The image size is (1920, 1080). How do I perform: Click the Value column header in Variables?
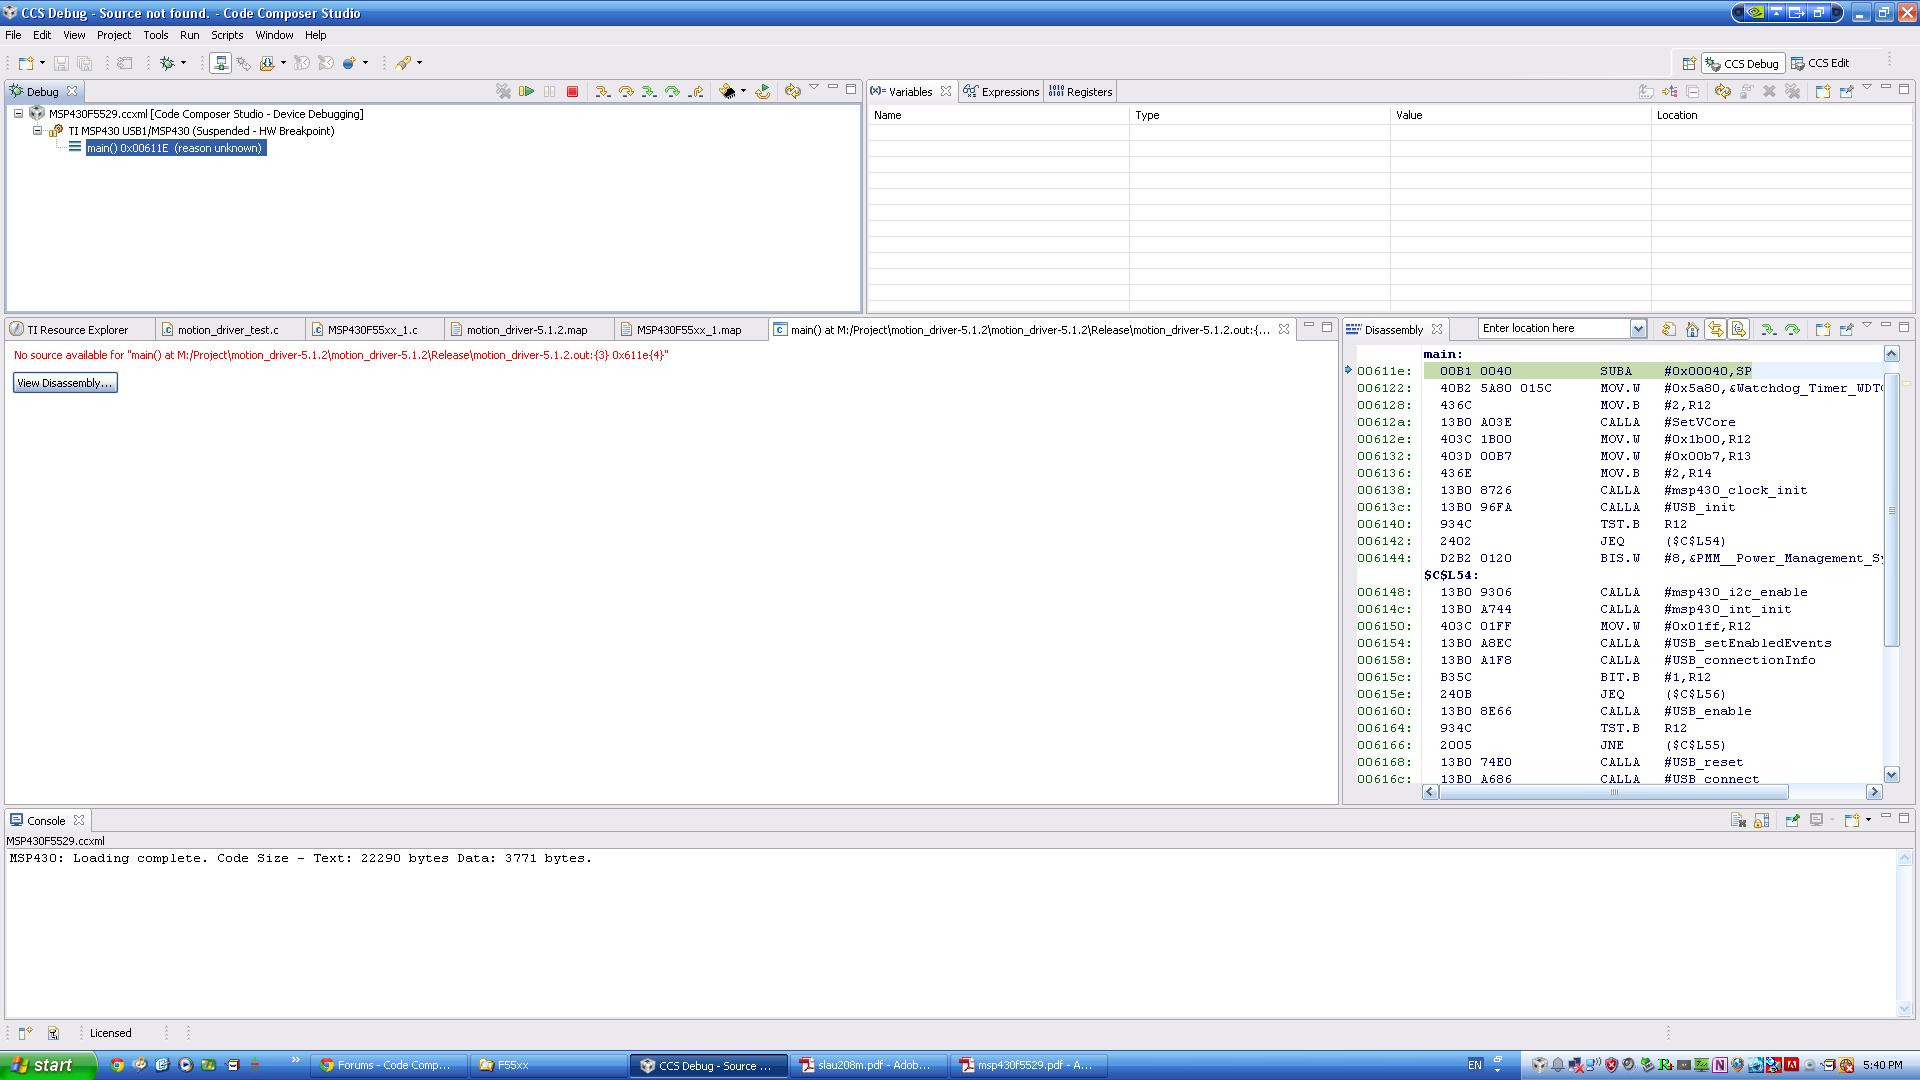pyautogui.click(x=1519, y=115)
